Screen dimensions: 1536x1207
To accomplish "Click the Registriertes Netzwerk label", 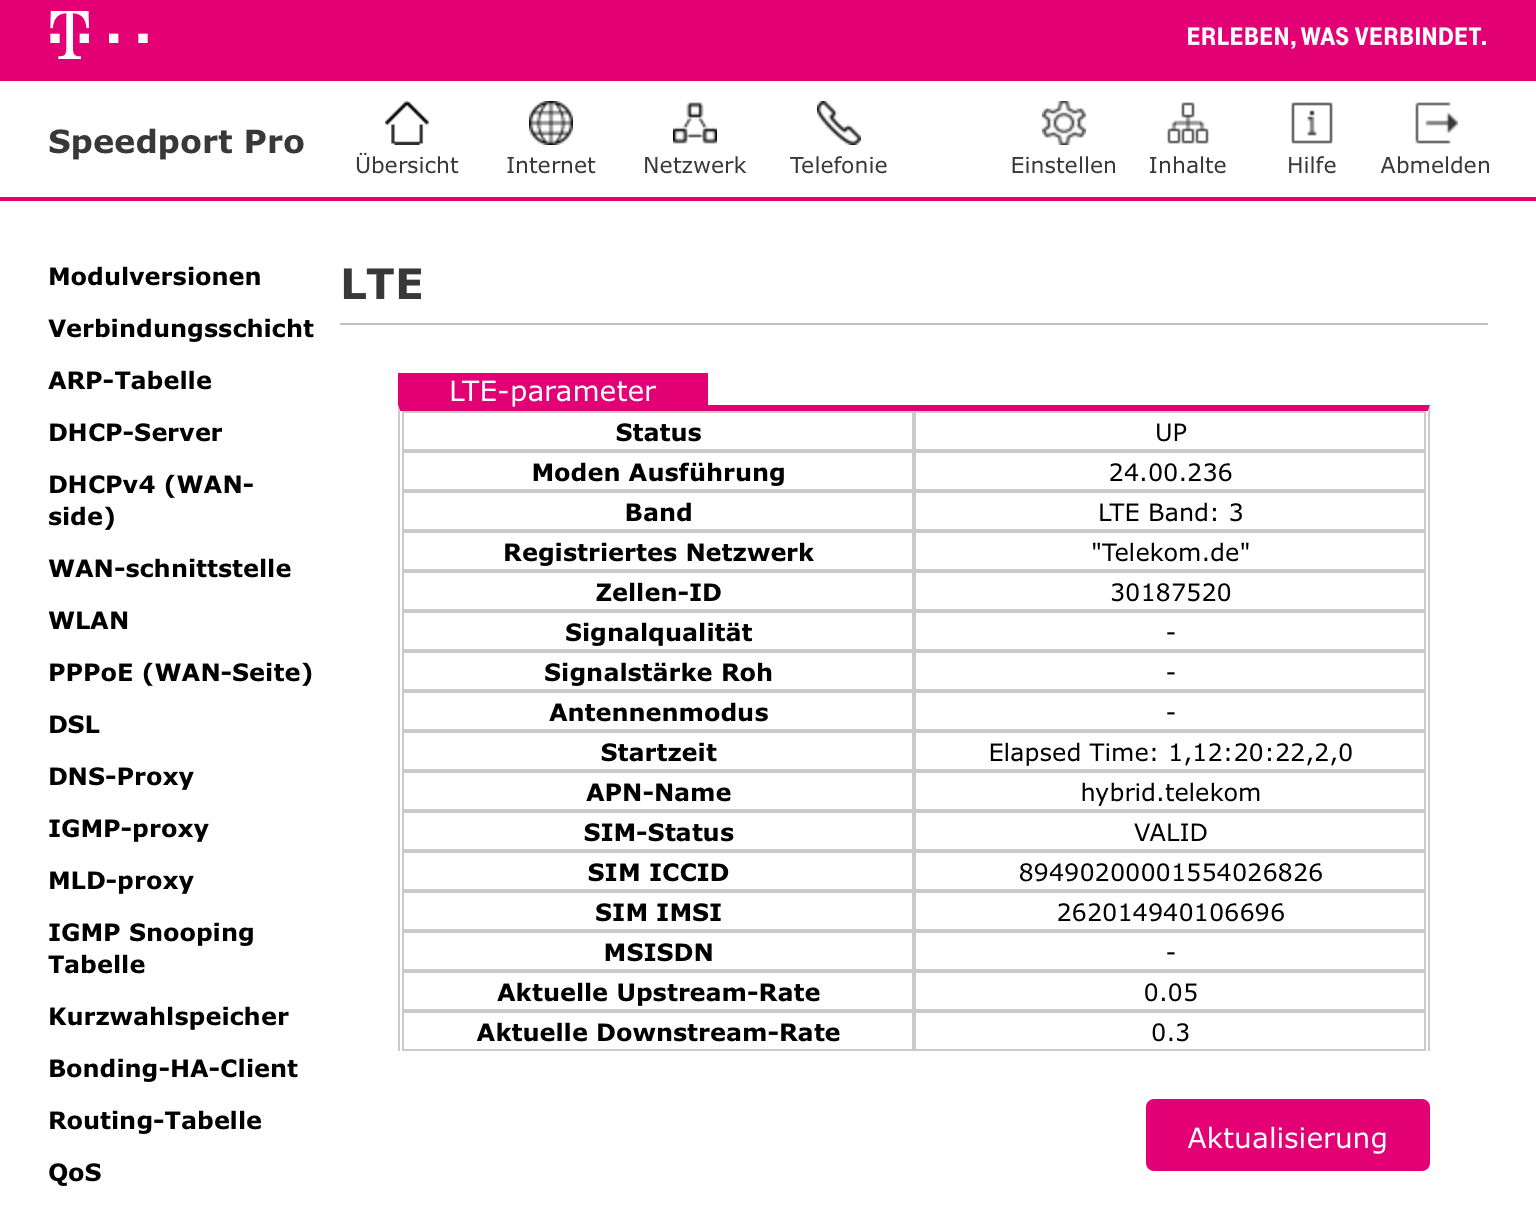I will (x=658, y=553).
